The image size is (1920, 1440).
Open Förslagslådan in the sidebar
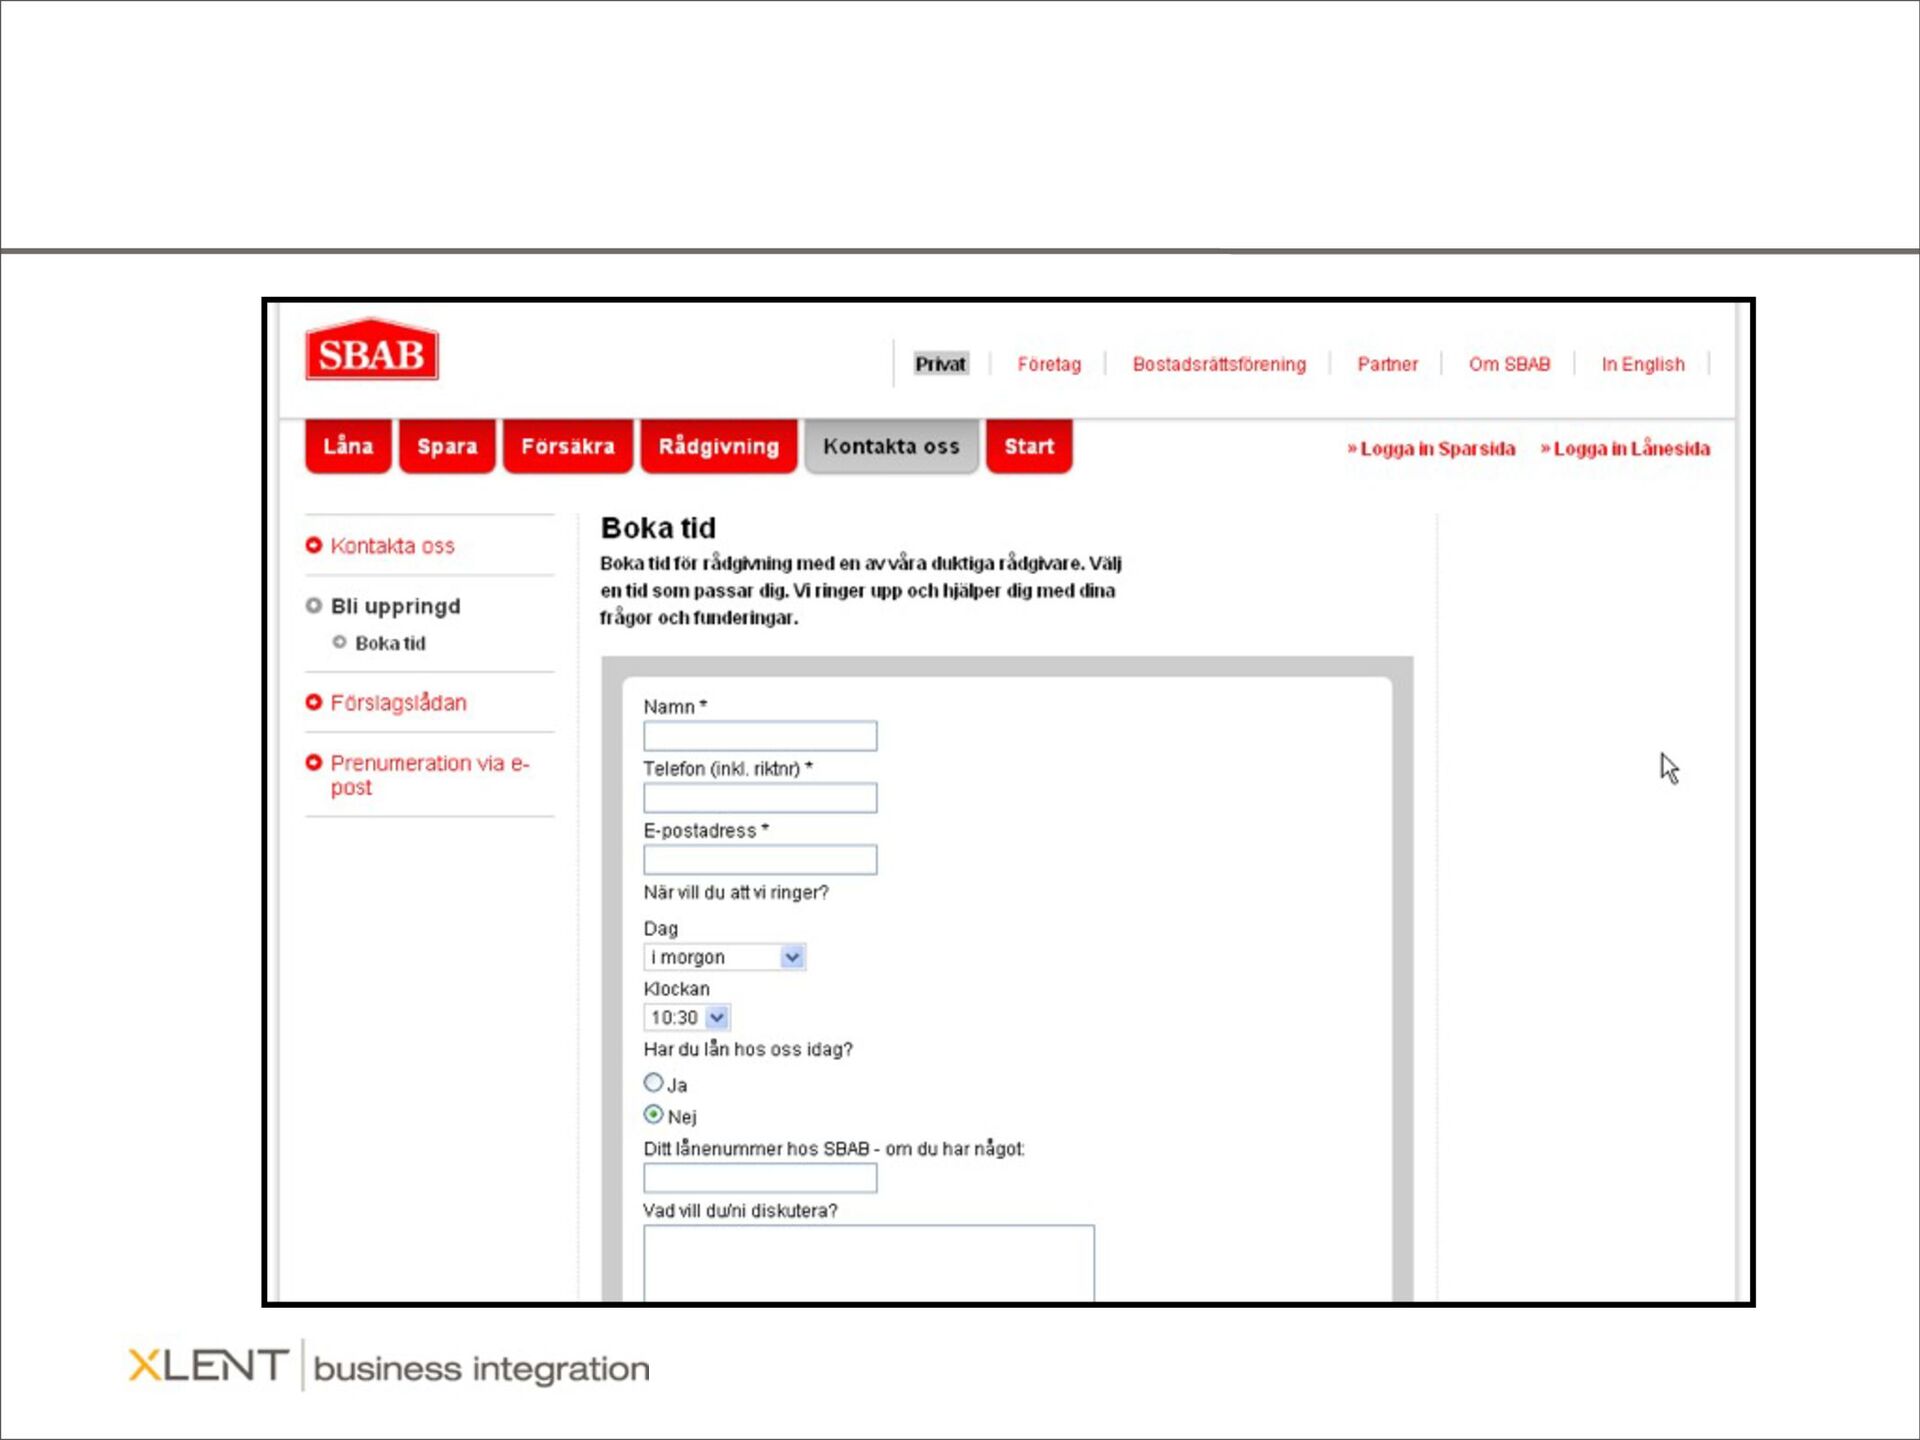[x=399, y=702]
